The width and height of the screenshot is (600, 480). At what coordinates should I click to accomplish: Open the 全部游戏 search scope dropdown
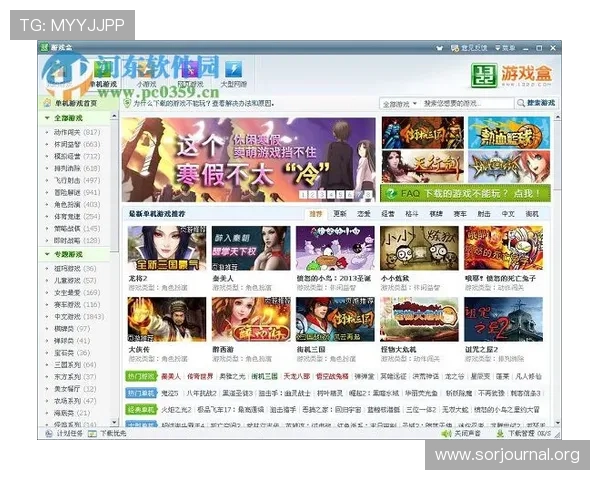[x=400, y=104]
